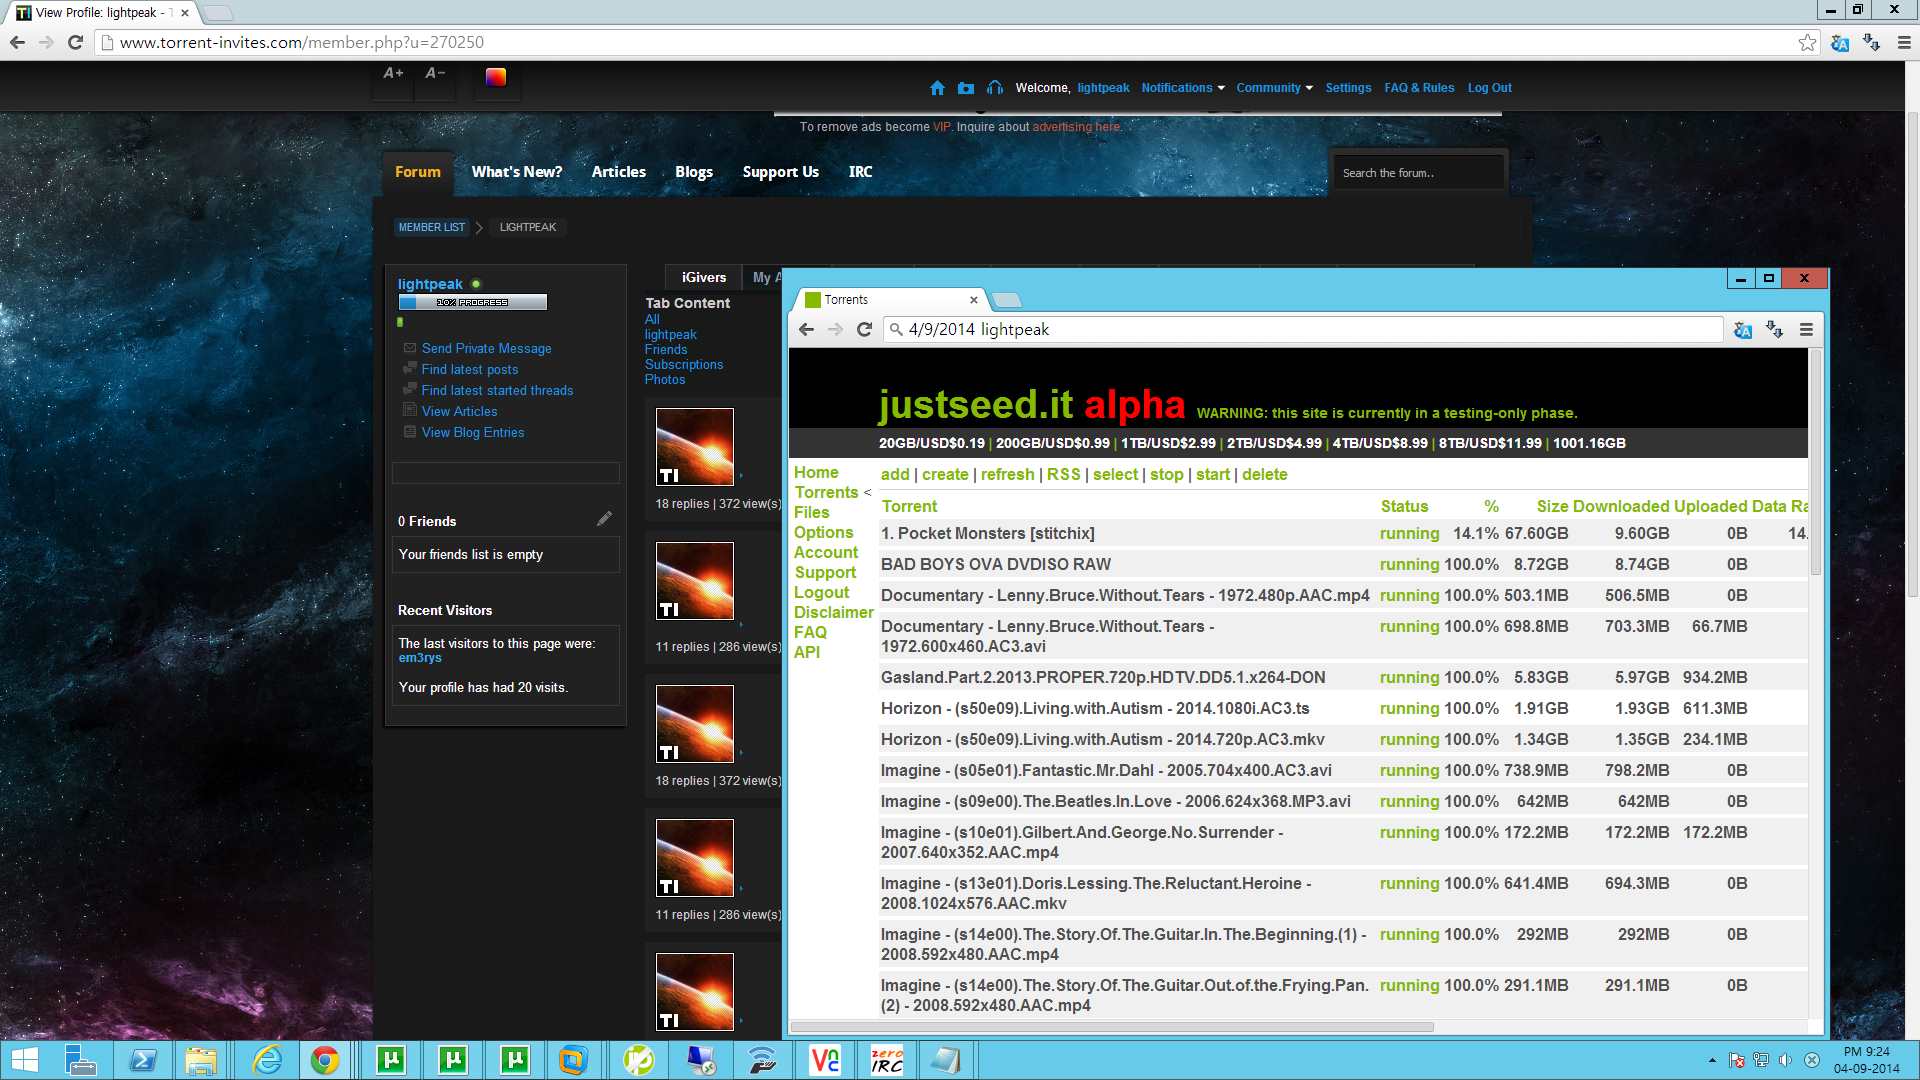
Task: Open the Action Center flag in the tray
Action: point(1737,1060)
